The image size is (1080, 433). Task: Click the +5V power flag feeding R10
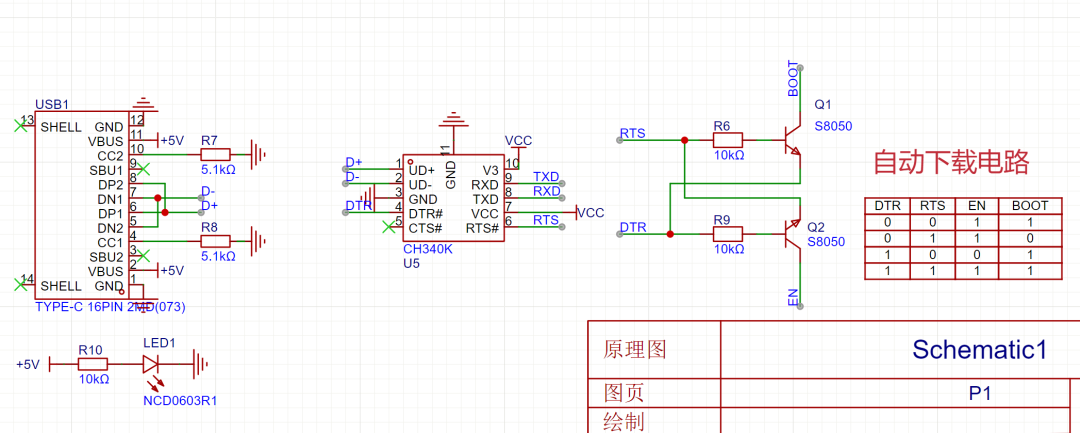pyautogui.click(x=34, y=364)
